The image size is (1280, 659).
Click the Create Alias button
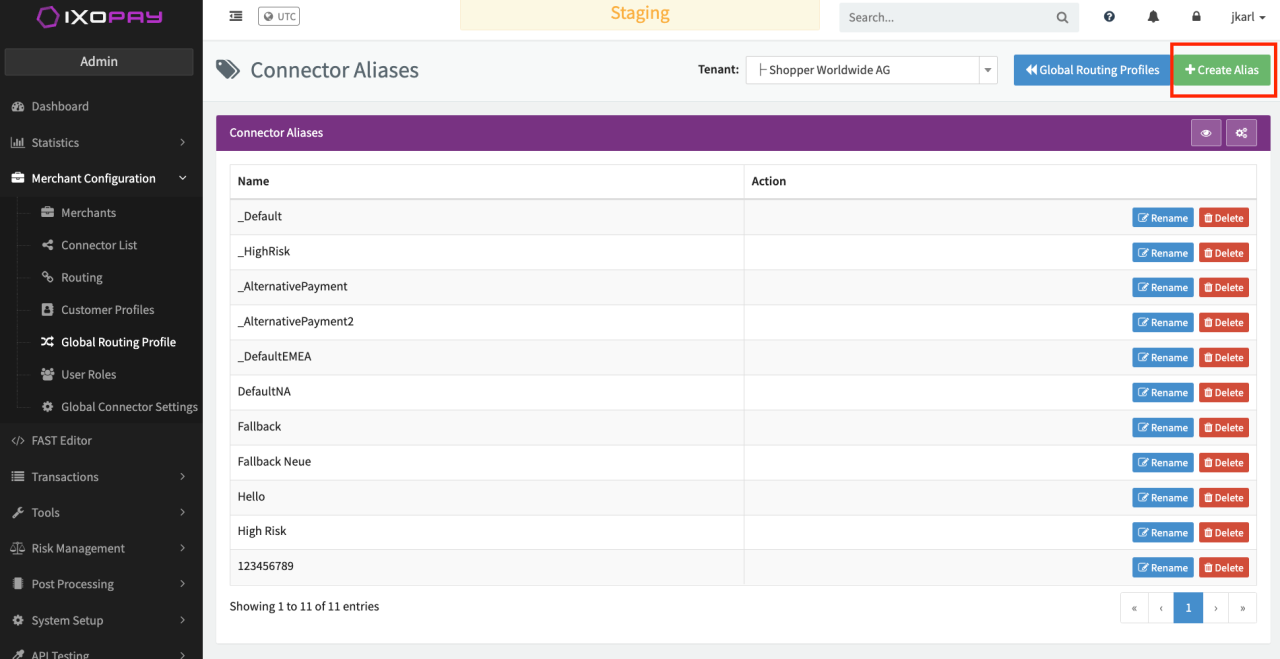point(1221,70)
